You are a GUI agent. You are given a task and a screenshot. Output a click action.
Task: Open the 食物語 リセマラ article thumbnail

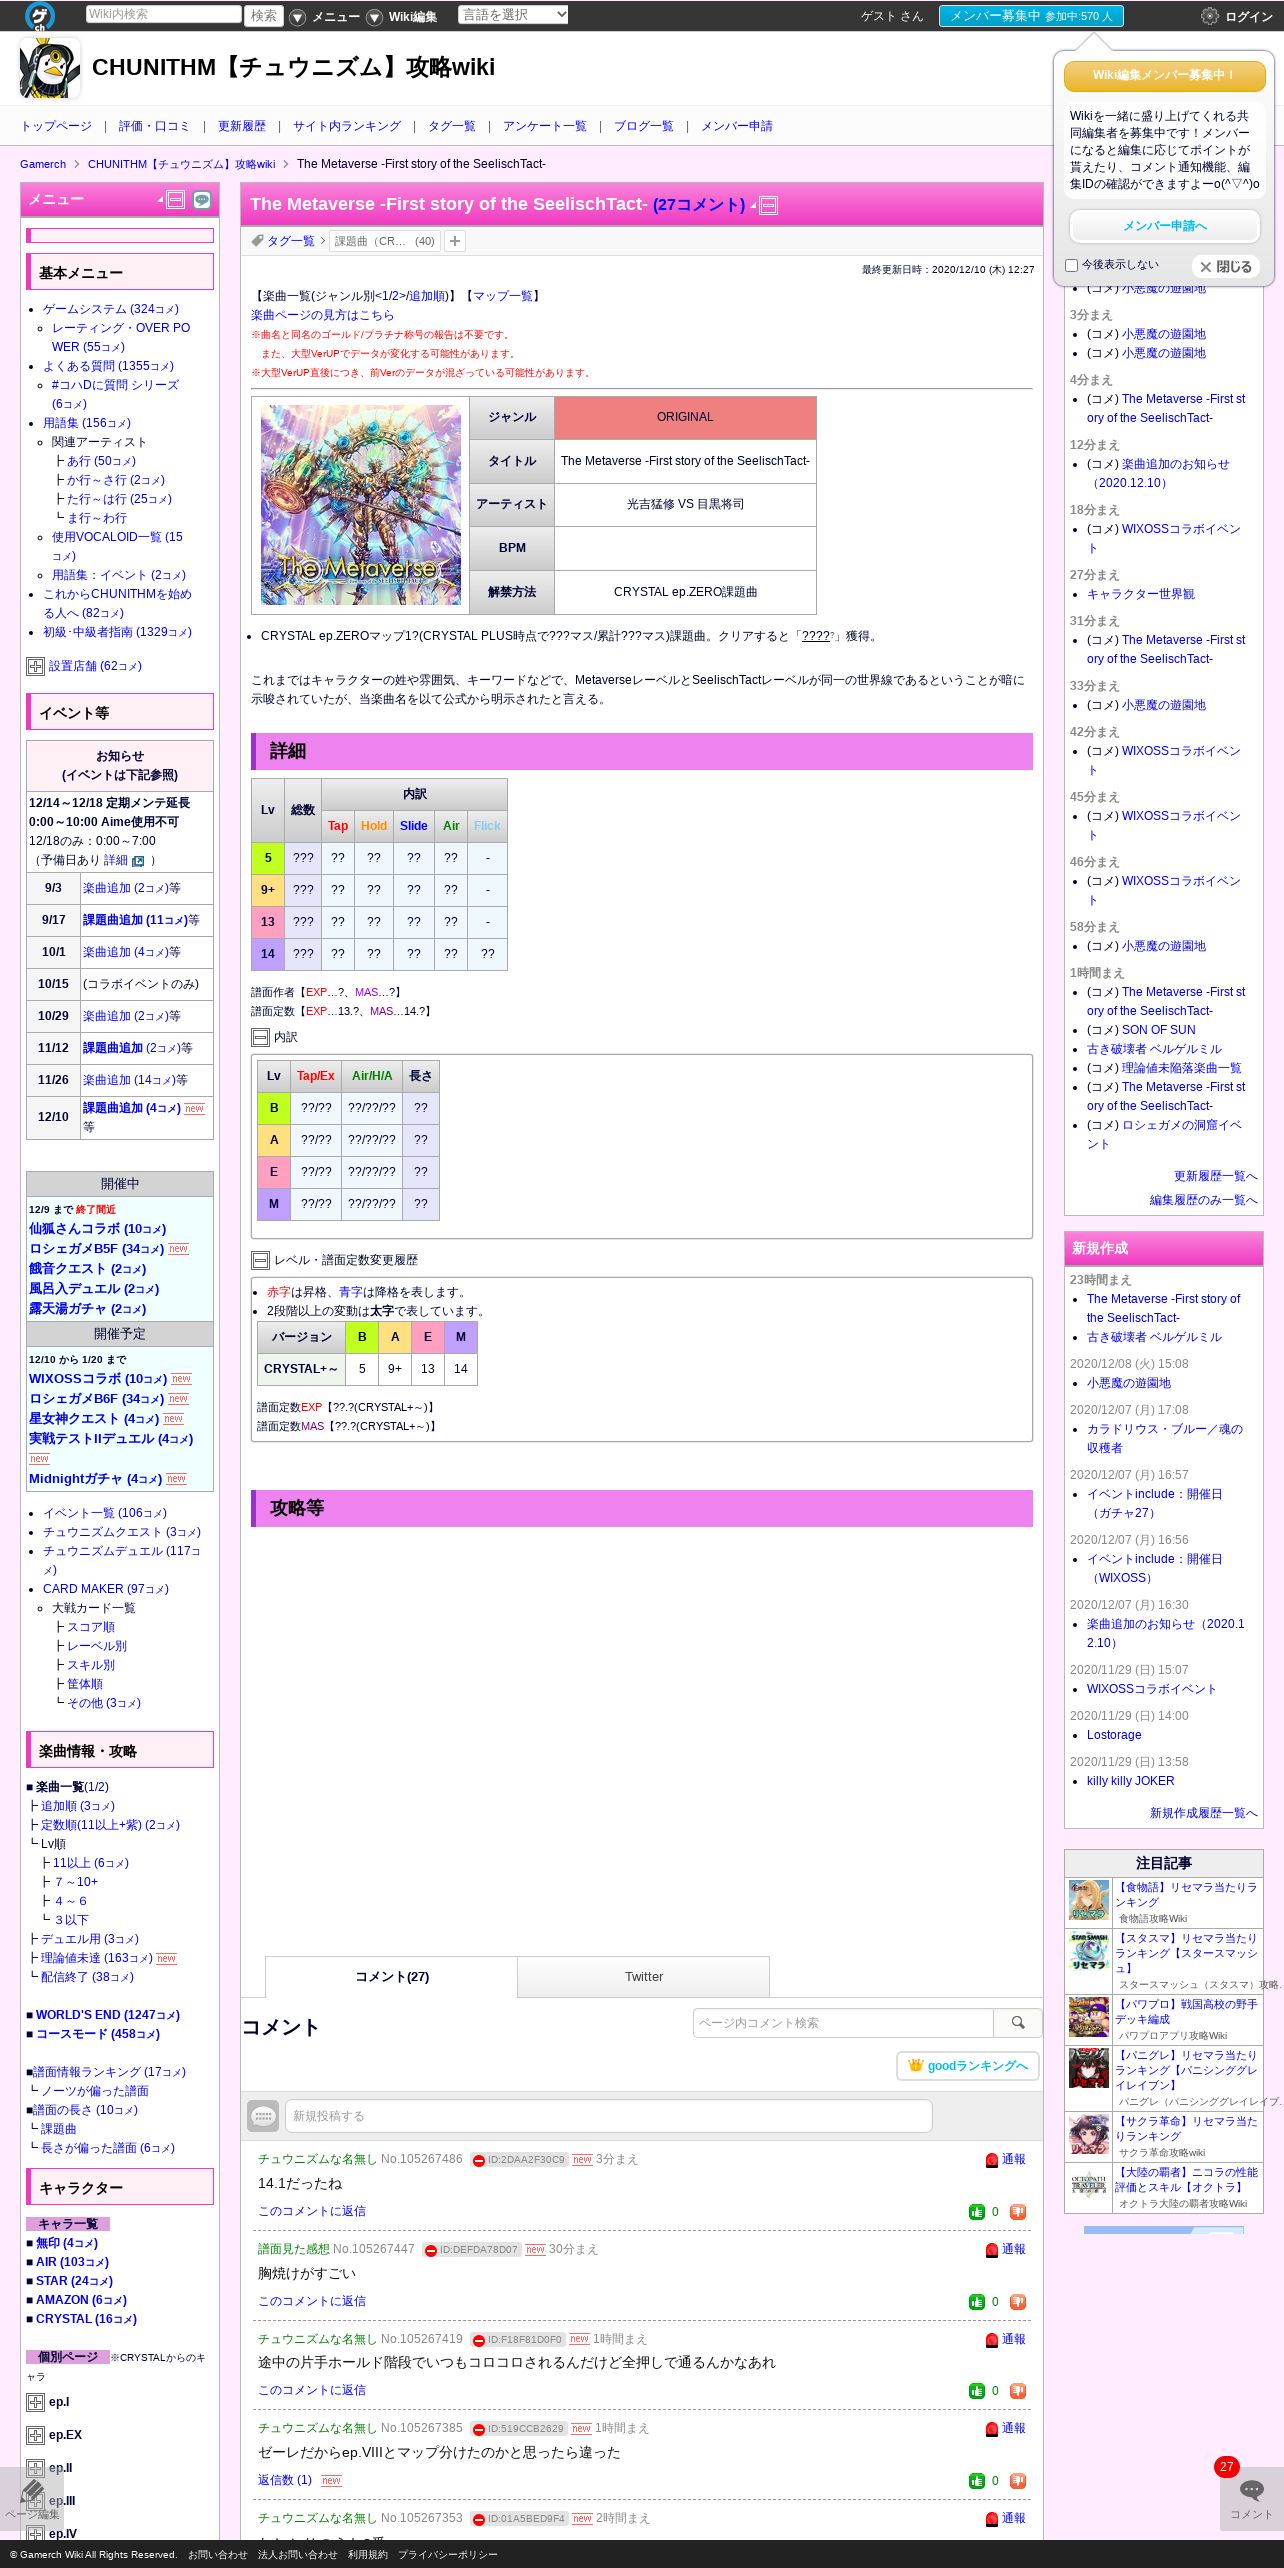click(x=1089, y=1901)
